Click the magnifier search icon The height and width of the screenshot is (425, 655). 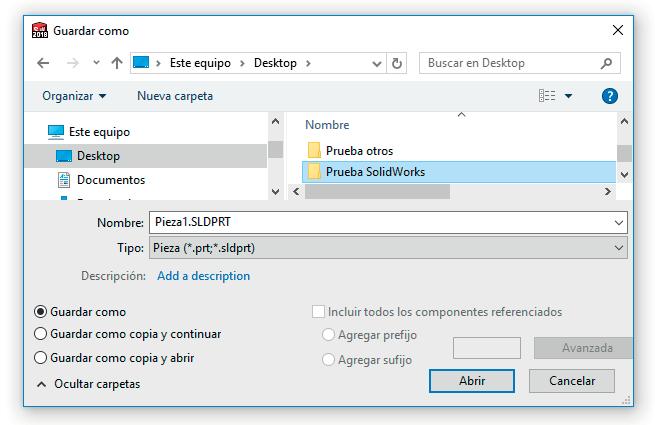[607, 63]
